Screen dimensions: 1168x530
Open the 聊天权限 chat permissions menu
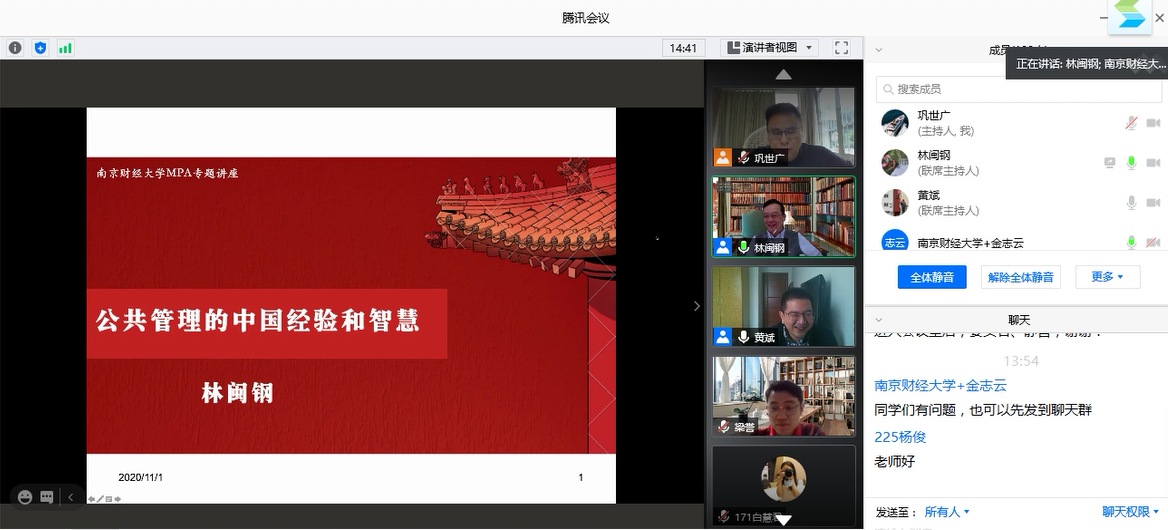click(1130, 512)
